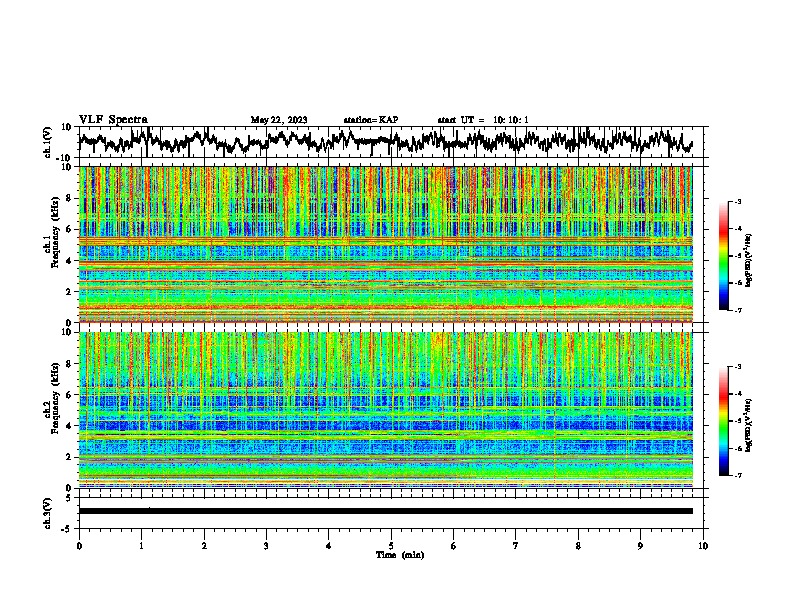Click the "6" kHz tick of ch.1 frequency axis
This screenshot has width=792, height=612.
[x=71, y=229]
